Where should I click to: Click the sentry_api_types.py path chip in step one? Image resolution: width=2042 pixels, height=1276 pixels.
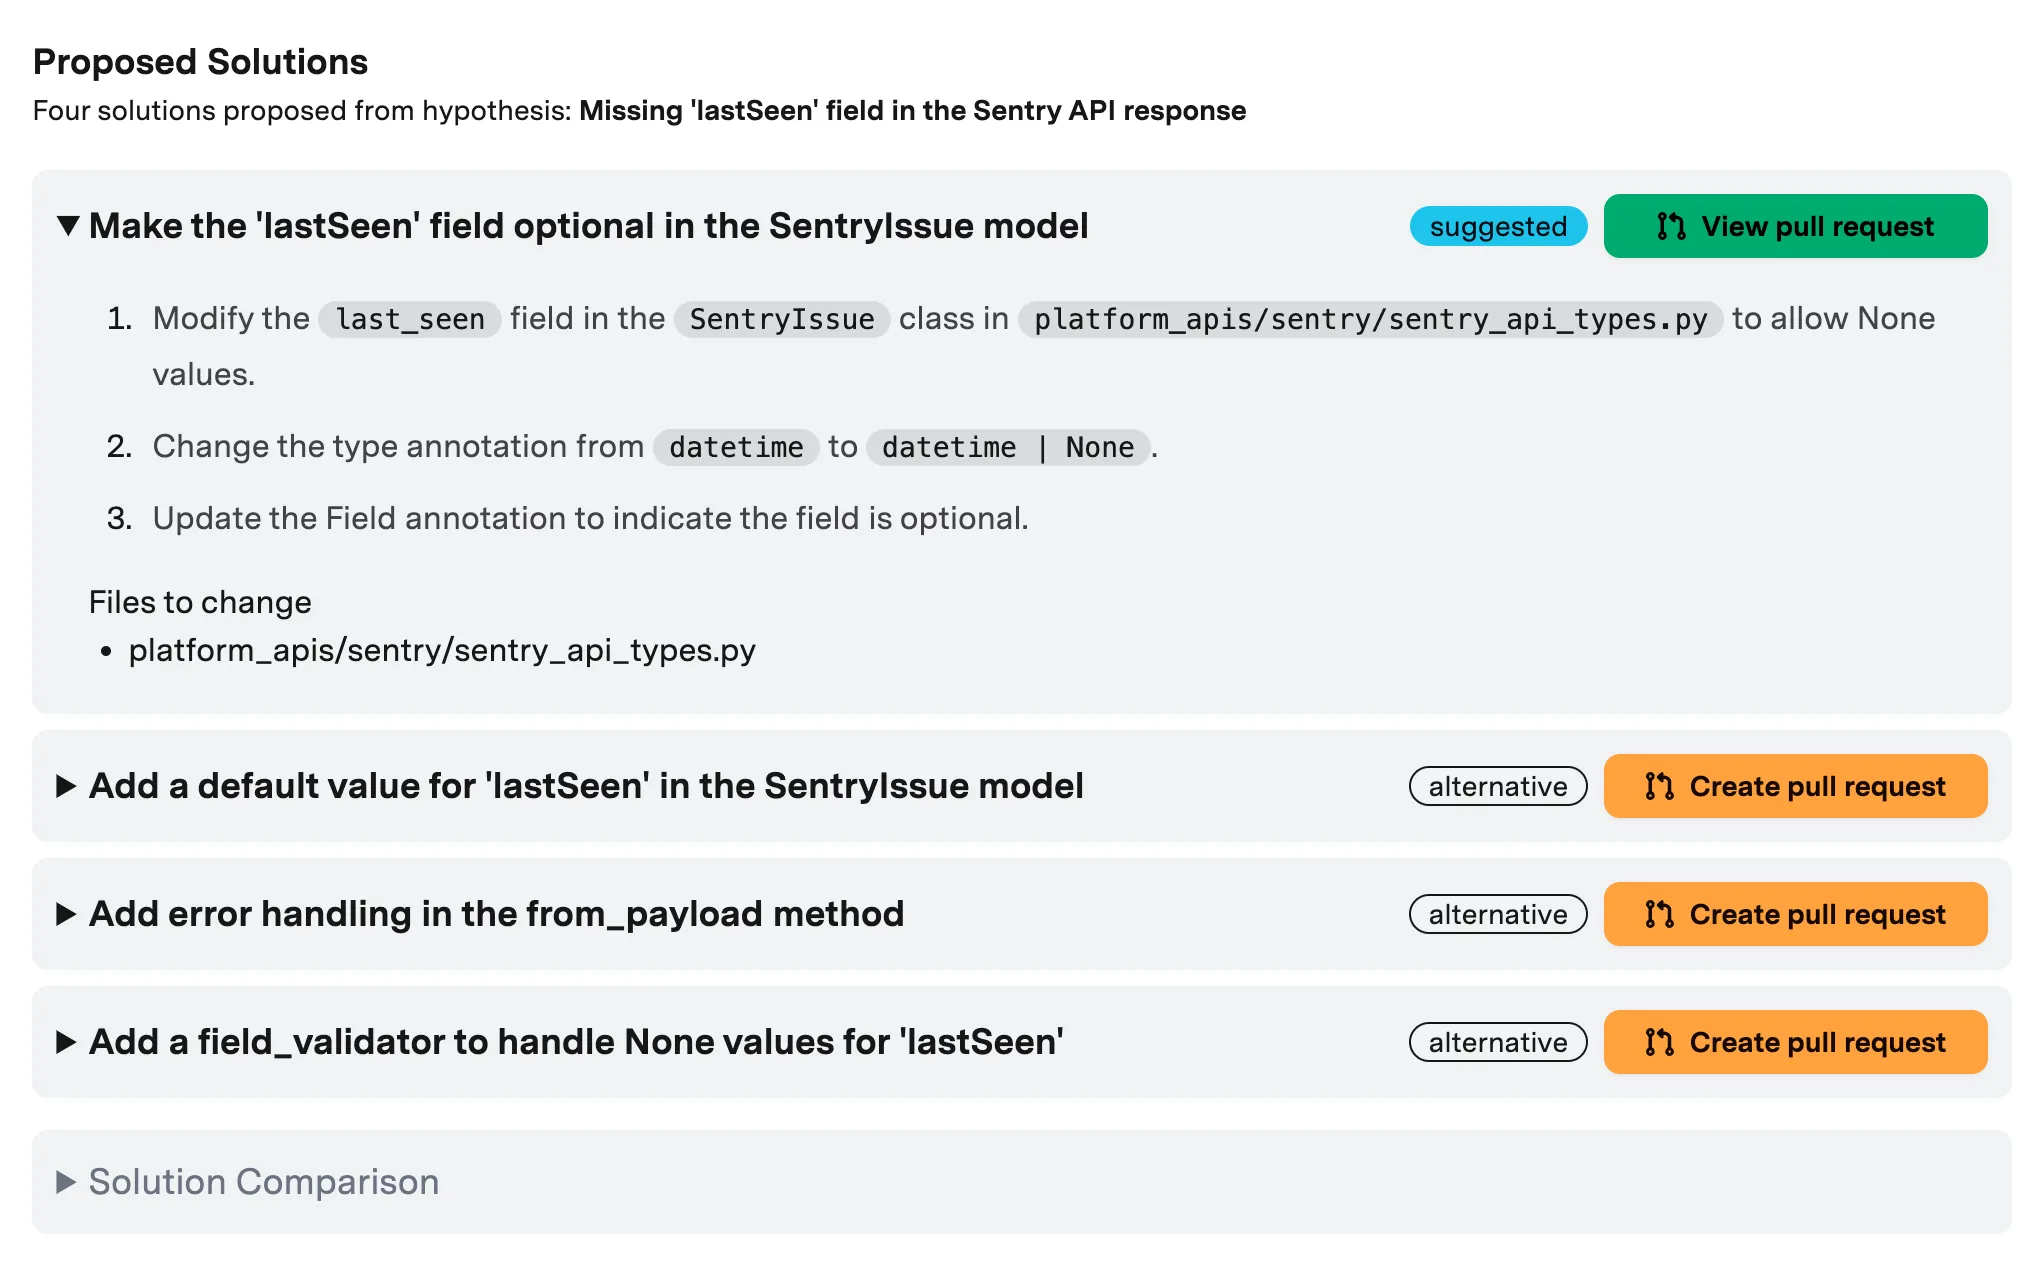tap(1369, 319)
